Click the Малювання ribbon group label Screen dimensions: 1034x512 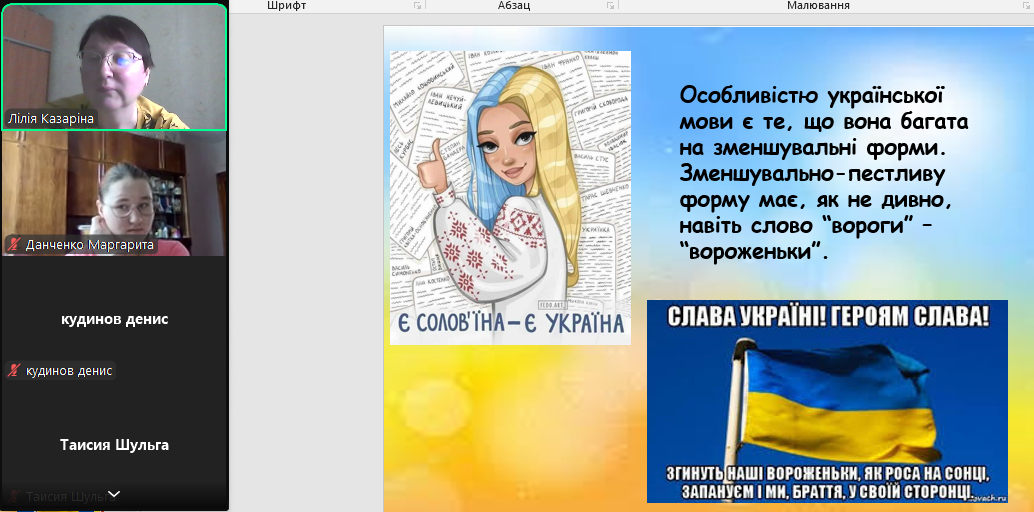pos(818,6)
